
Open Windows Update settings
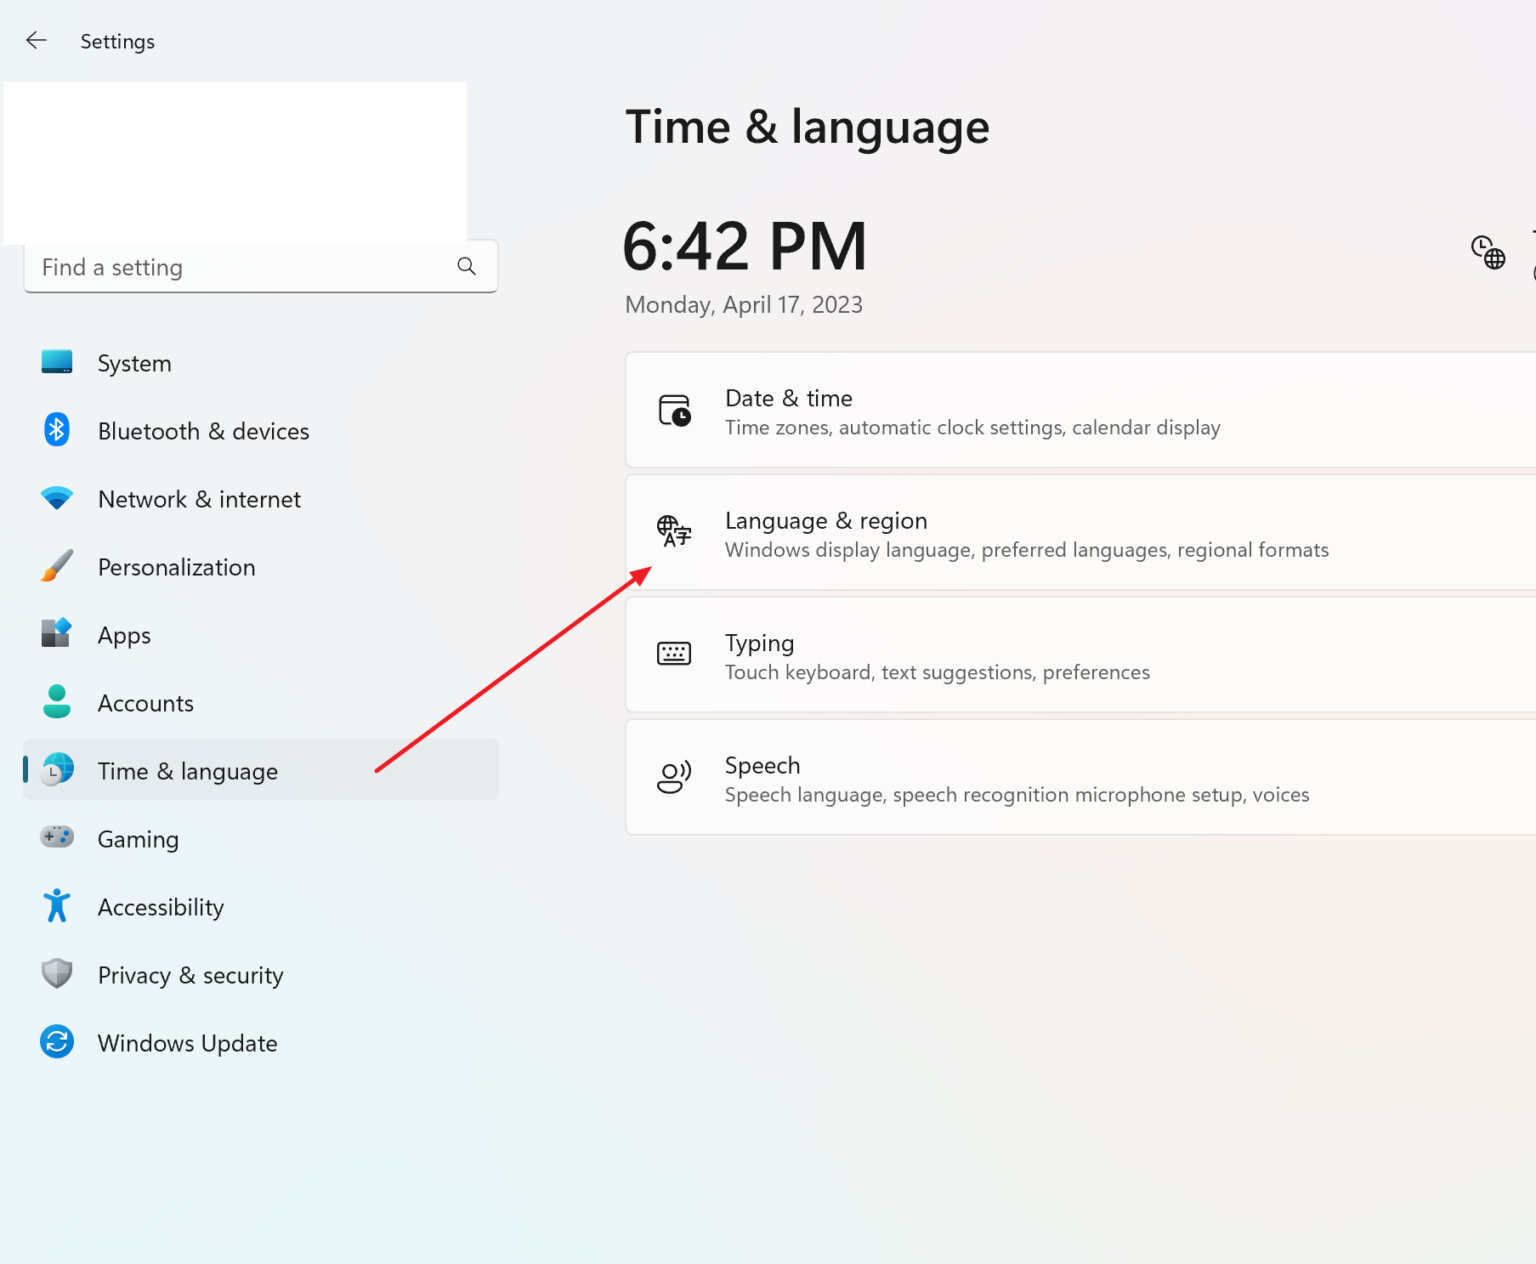[x=261, y=1043]
